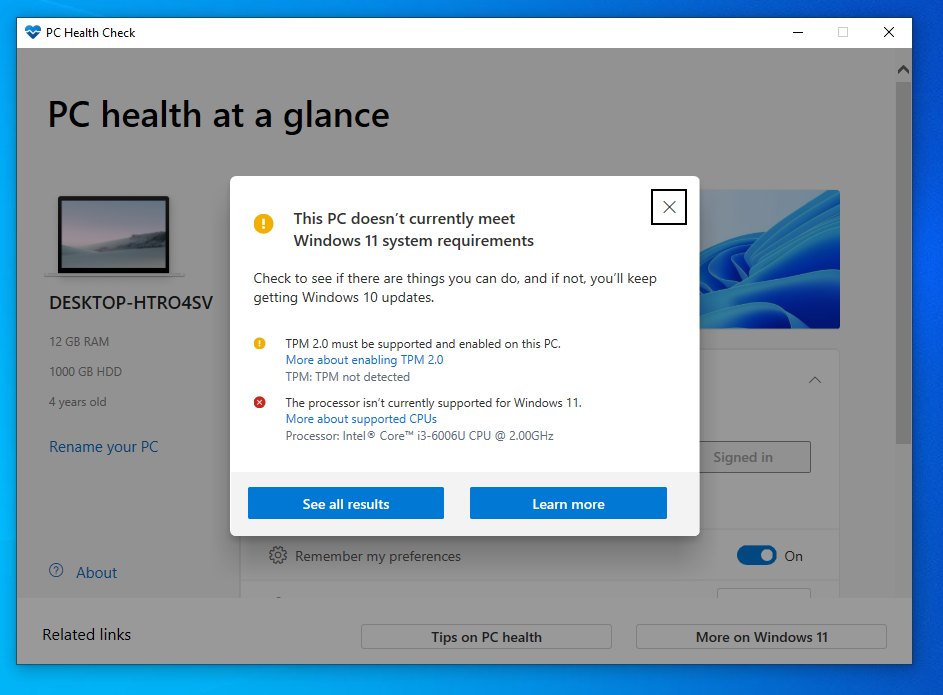Close the PC Health Check window
The height and width of the screenshot is (695, 943).
pos(889,32)
